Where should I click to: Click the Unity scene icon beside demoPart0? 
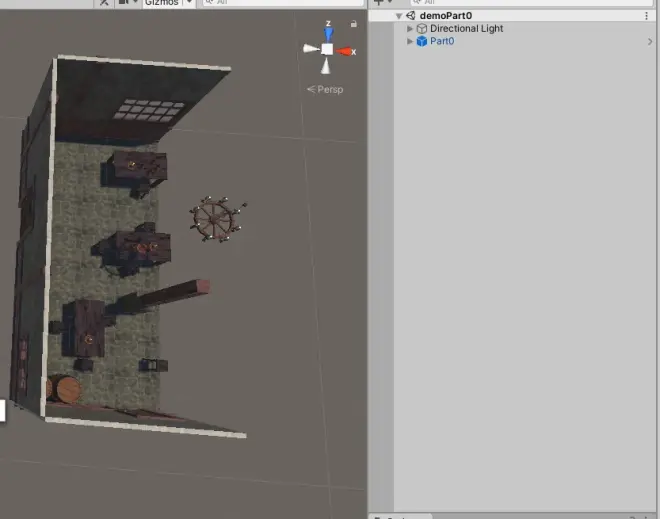tap(411, 16)
